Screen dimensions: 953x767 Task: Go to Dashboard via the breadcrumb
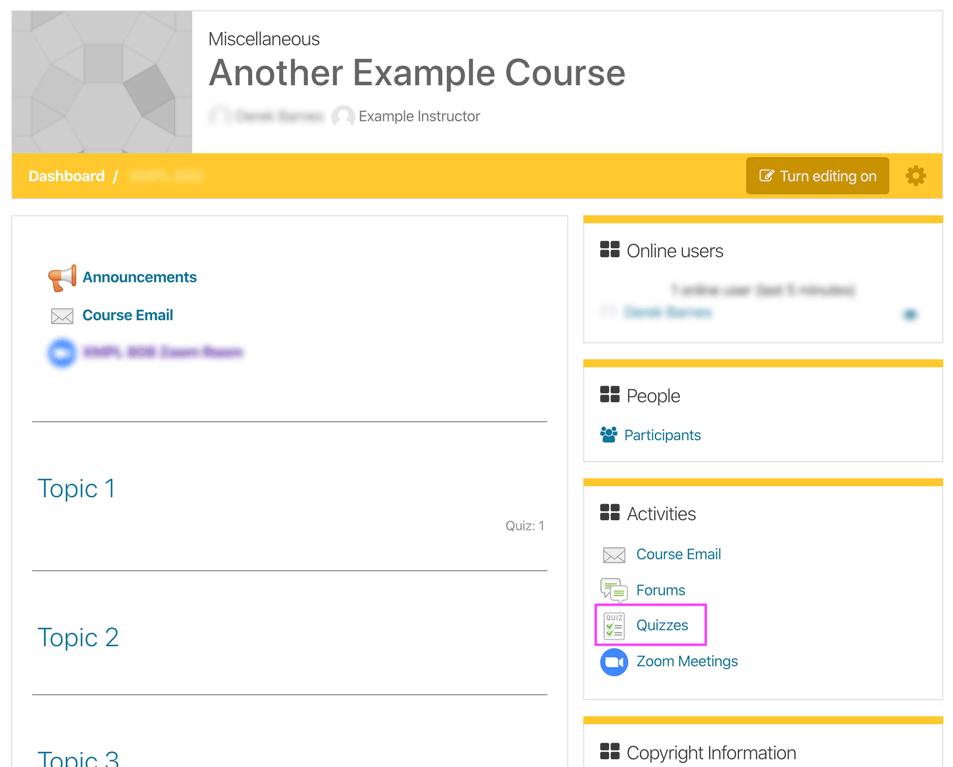click(x=66, y=175)
